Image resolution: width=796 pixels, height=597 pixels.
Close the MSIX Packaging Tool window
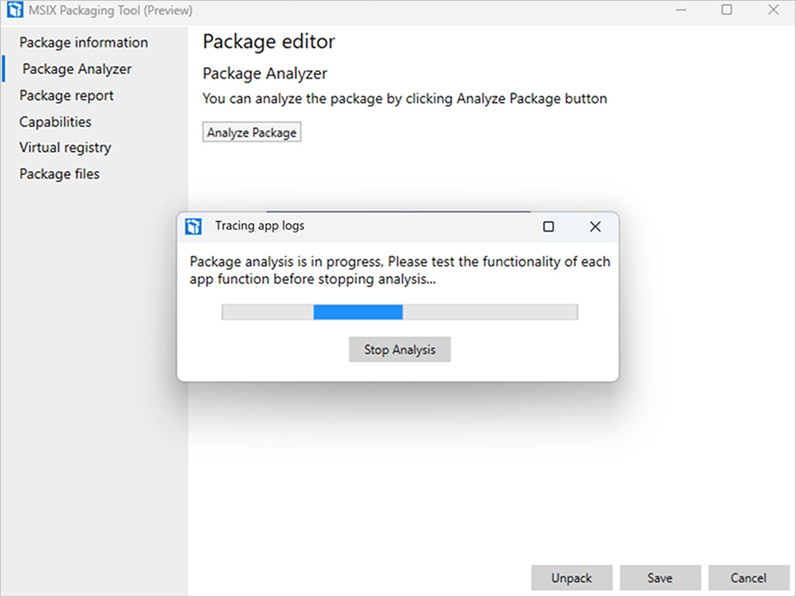pos(773,10)
